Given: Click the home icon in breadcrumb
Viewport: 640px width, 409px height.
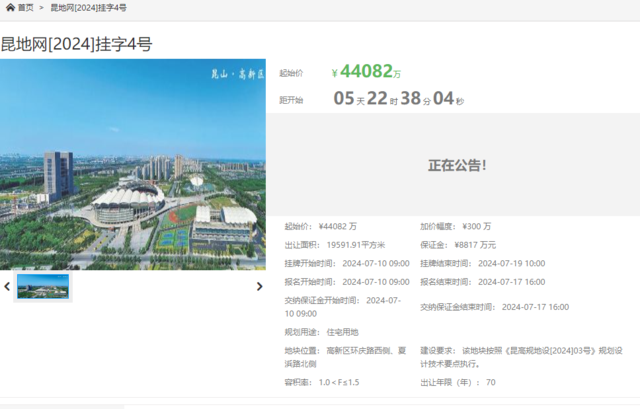Looking at the screenshot, I should pos(10,7).
